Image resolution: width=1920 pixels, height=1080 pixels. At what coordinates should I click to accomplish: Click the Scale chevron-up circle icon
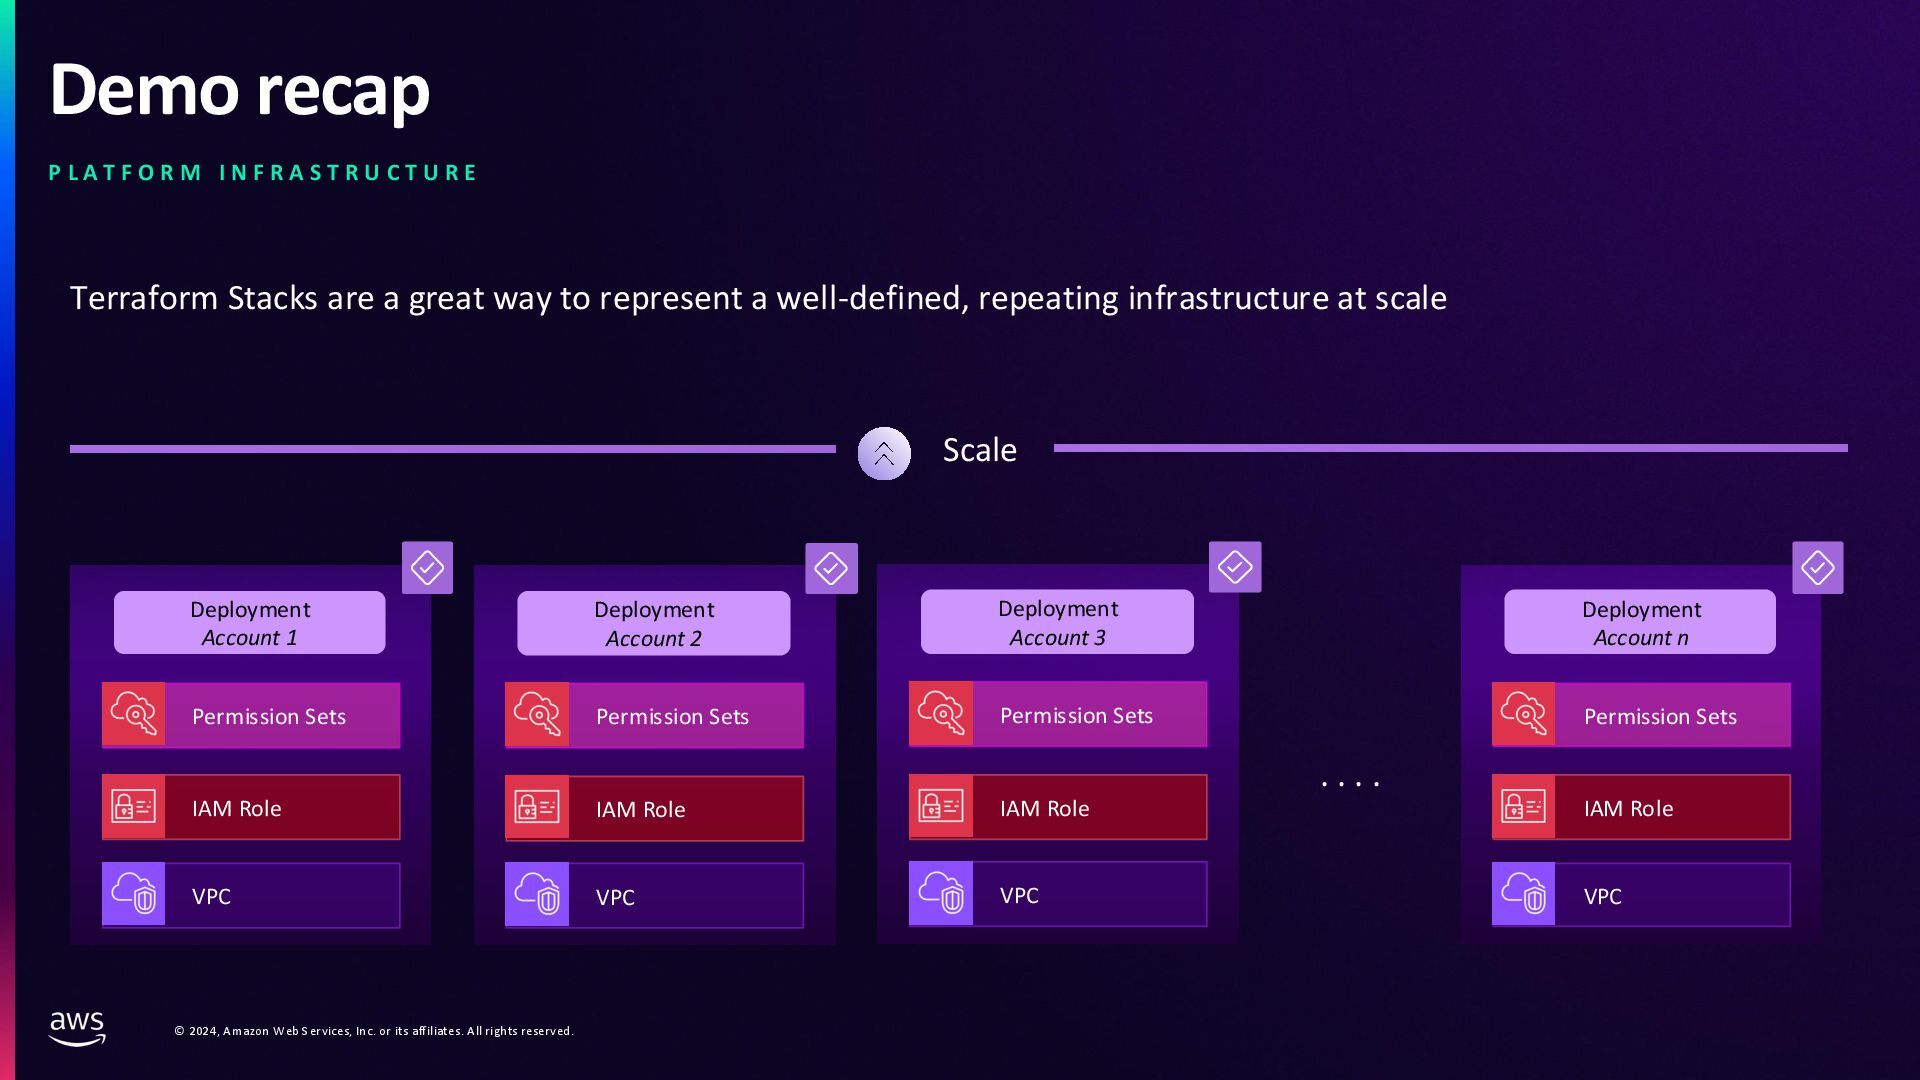[x=884, y=453]
